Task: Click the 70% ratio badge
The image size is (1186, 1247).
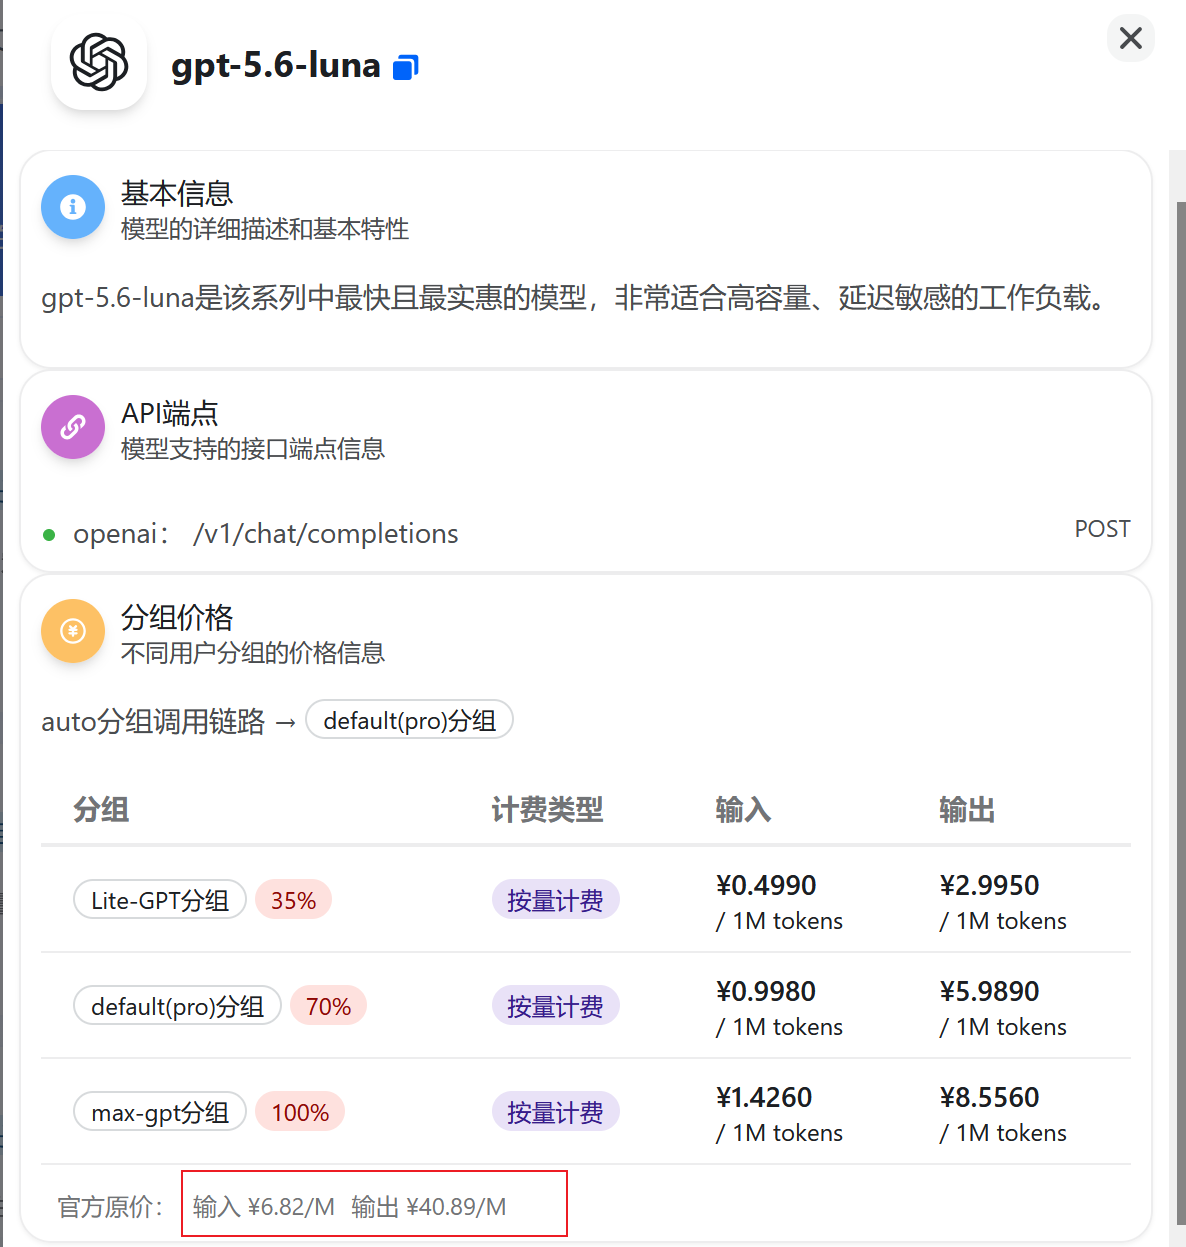Action: (x=329, y=1006)
